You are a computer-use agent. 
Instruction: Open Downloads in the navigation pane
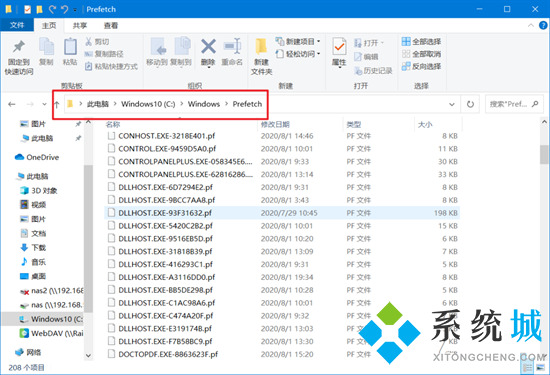[33, 248]
